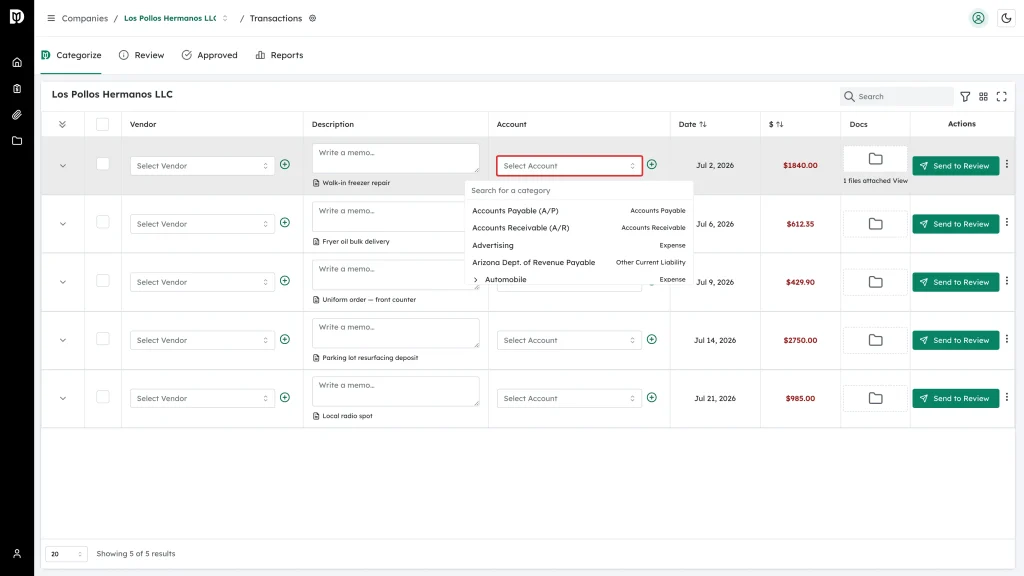This screenshot has width=1024, height=576.
Task: Switch to the grid view icon
Action: tap(984, 97)
